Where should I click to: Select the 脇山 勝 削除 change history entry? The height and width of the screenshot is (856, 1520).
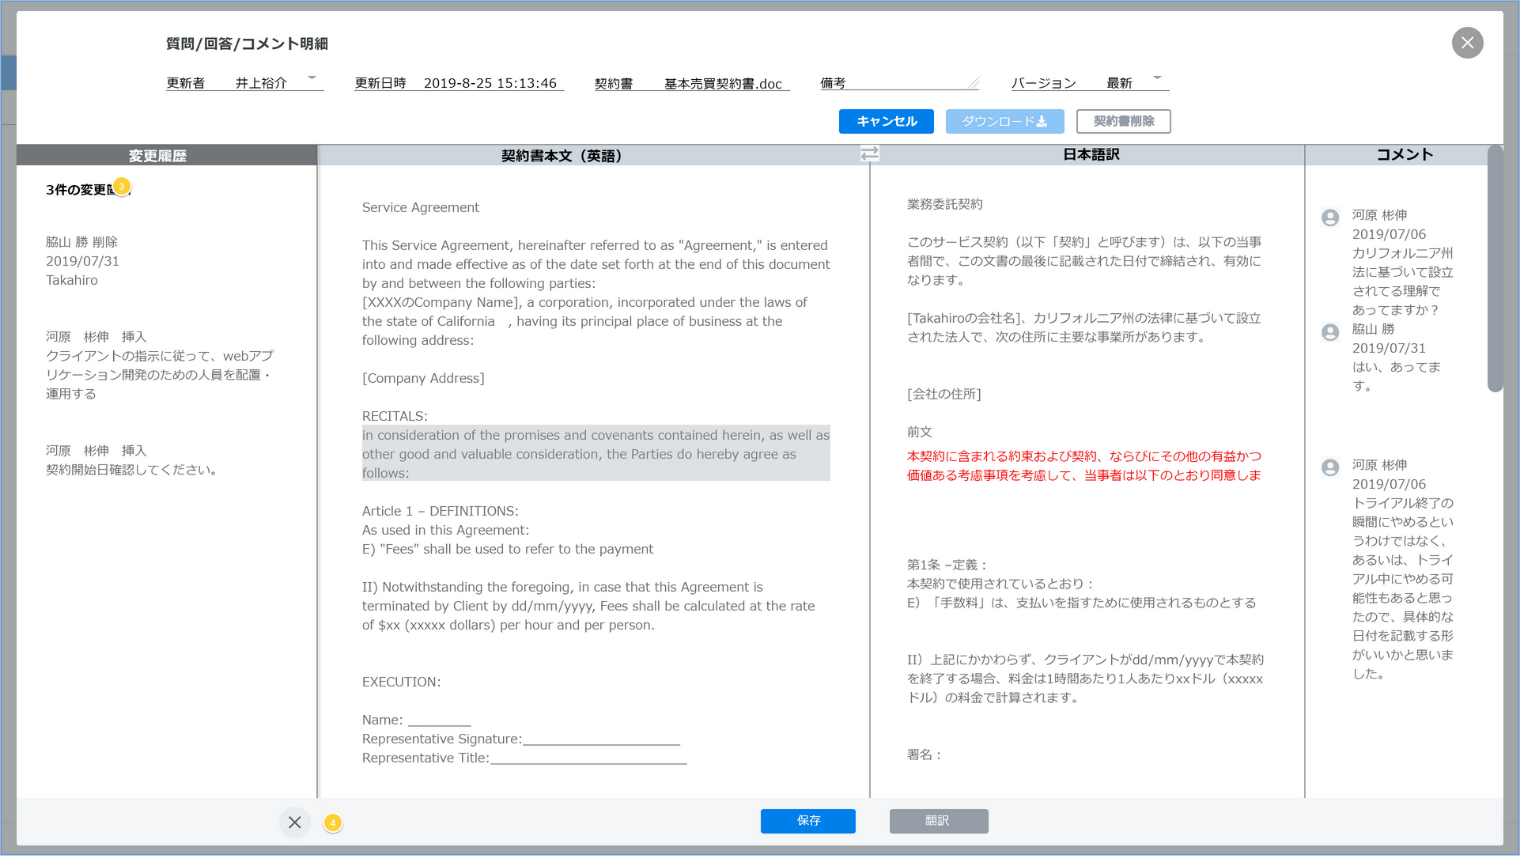tap(83, 261)
